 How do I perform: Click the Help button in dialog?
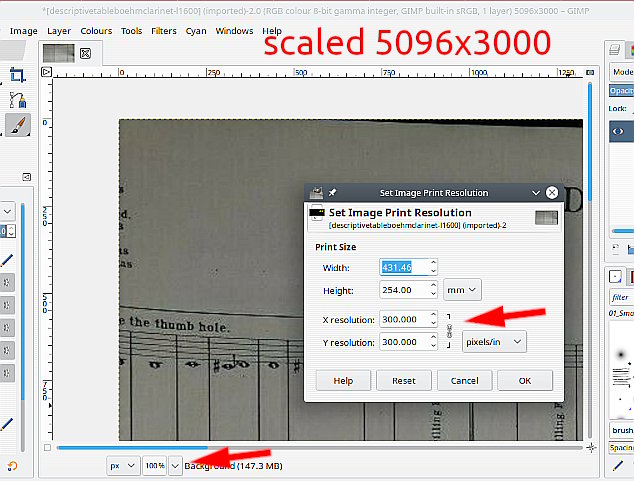[343, 381]
